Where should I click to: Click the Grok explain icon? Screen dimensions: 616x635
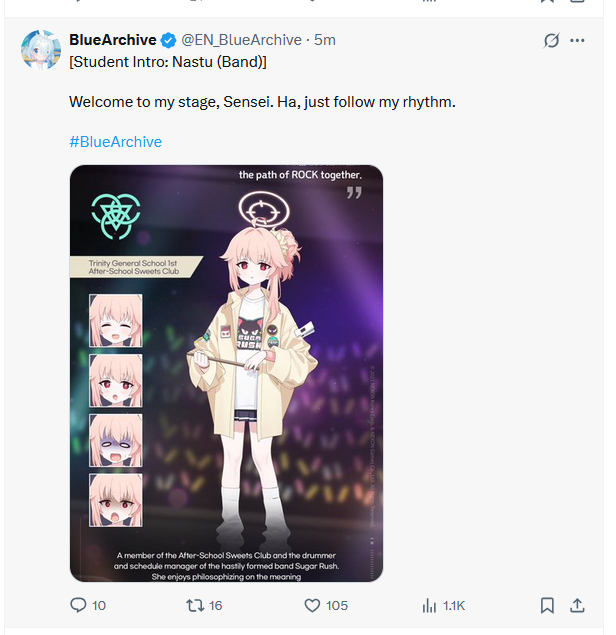point(551,40)
